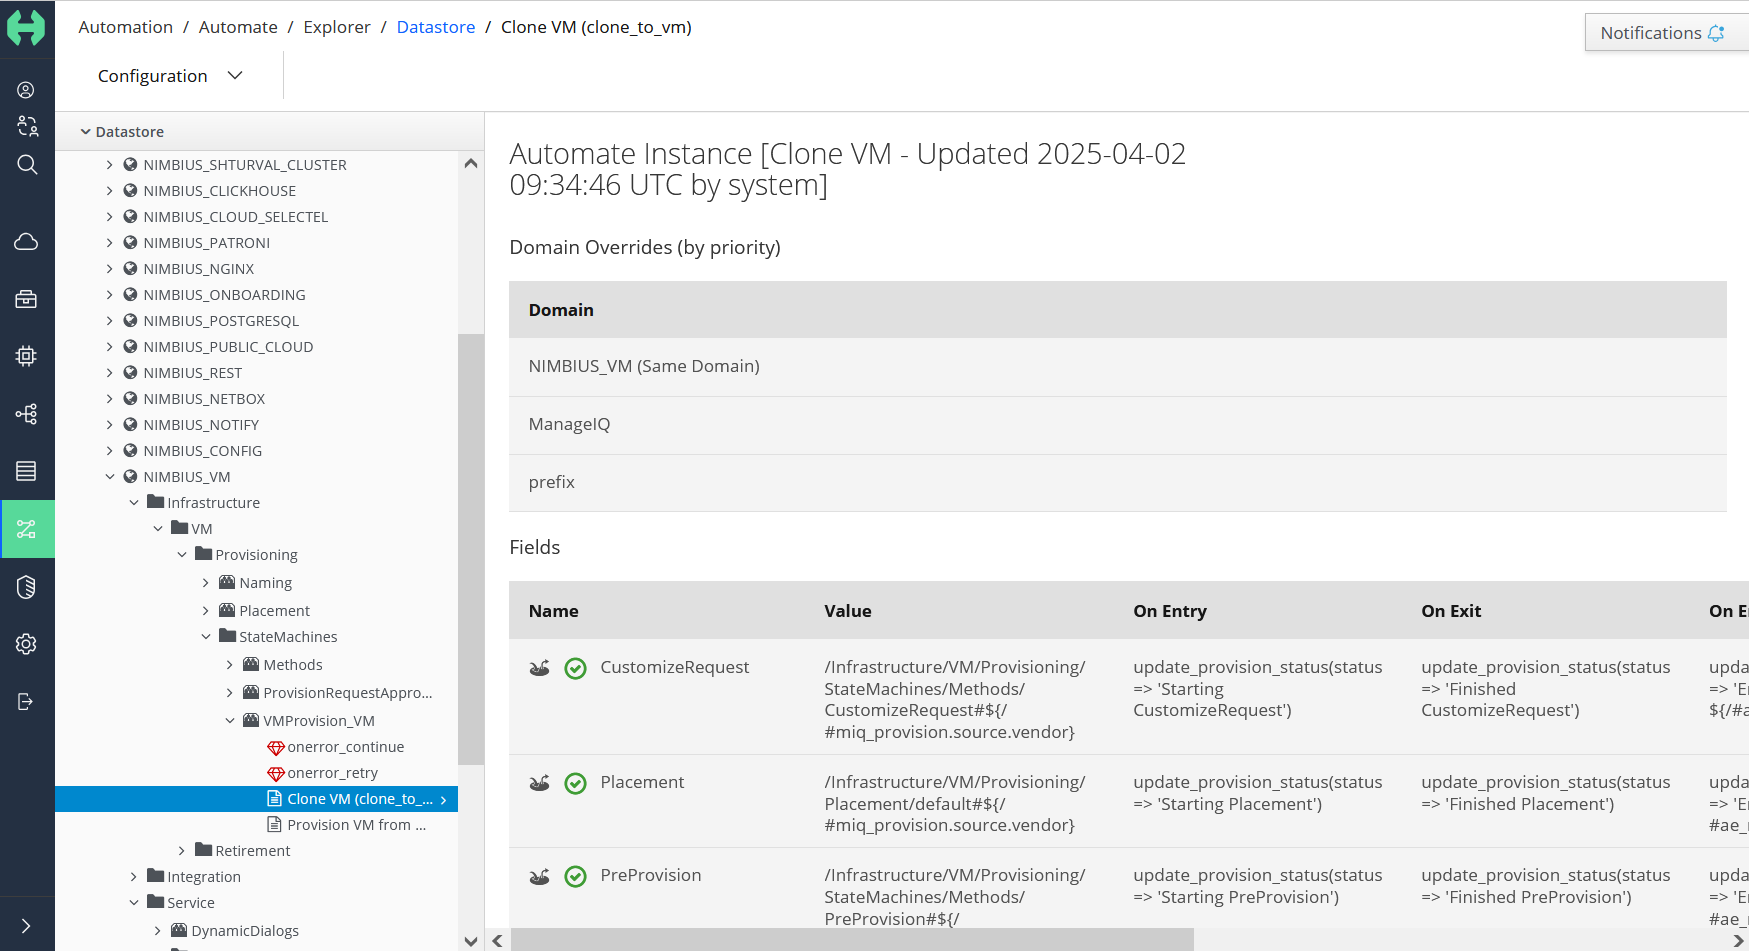Click the CustomizeRequest field name
This screenshot has width=1749, height=951.
(x=675, y=667)
